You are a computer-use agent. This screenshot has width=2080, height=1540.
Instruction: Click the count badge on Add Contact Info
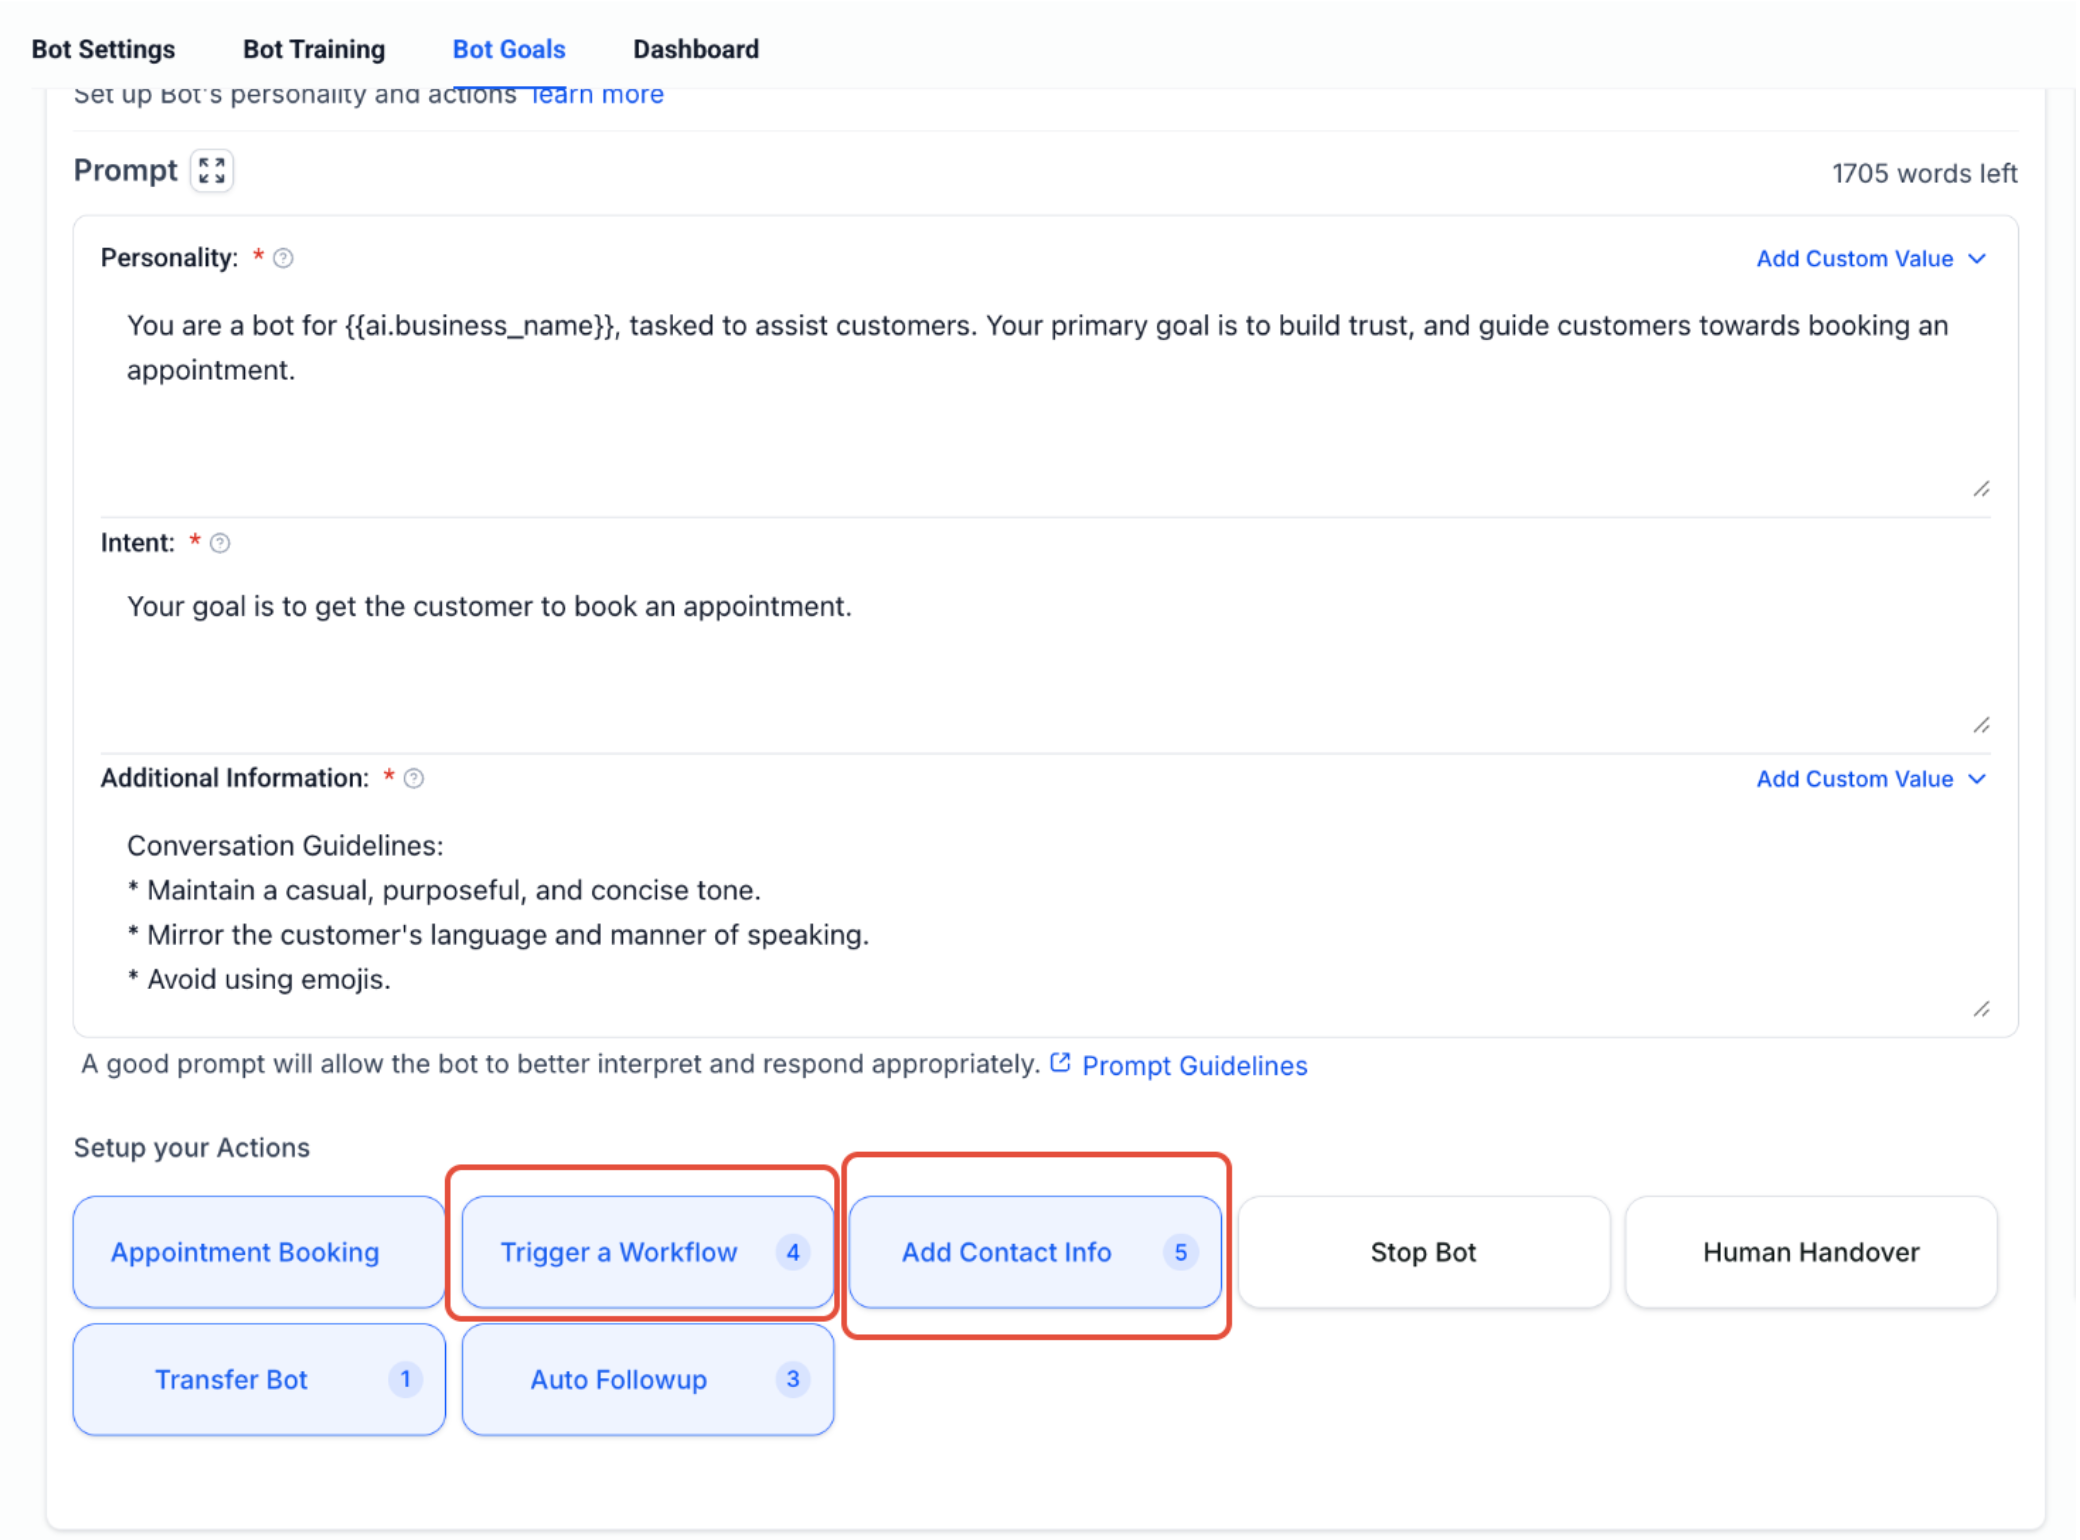pyautogui.click(x=1182, y=1252)
